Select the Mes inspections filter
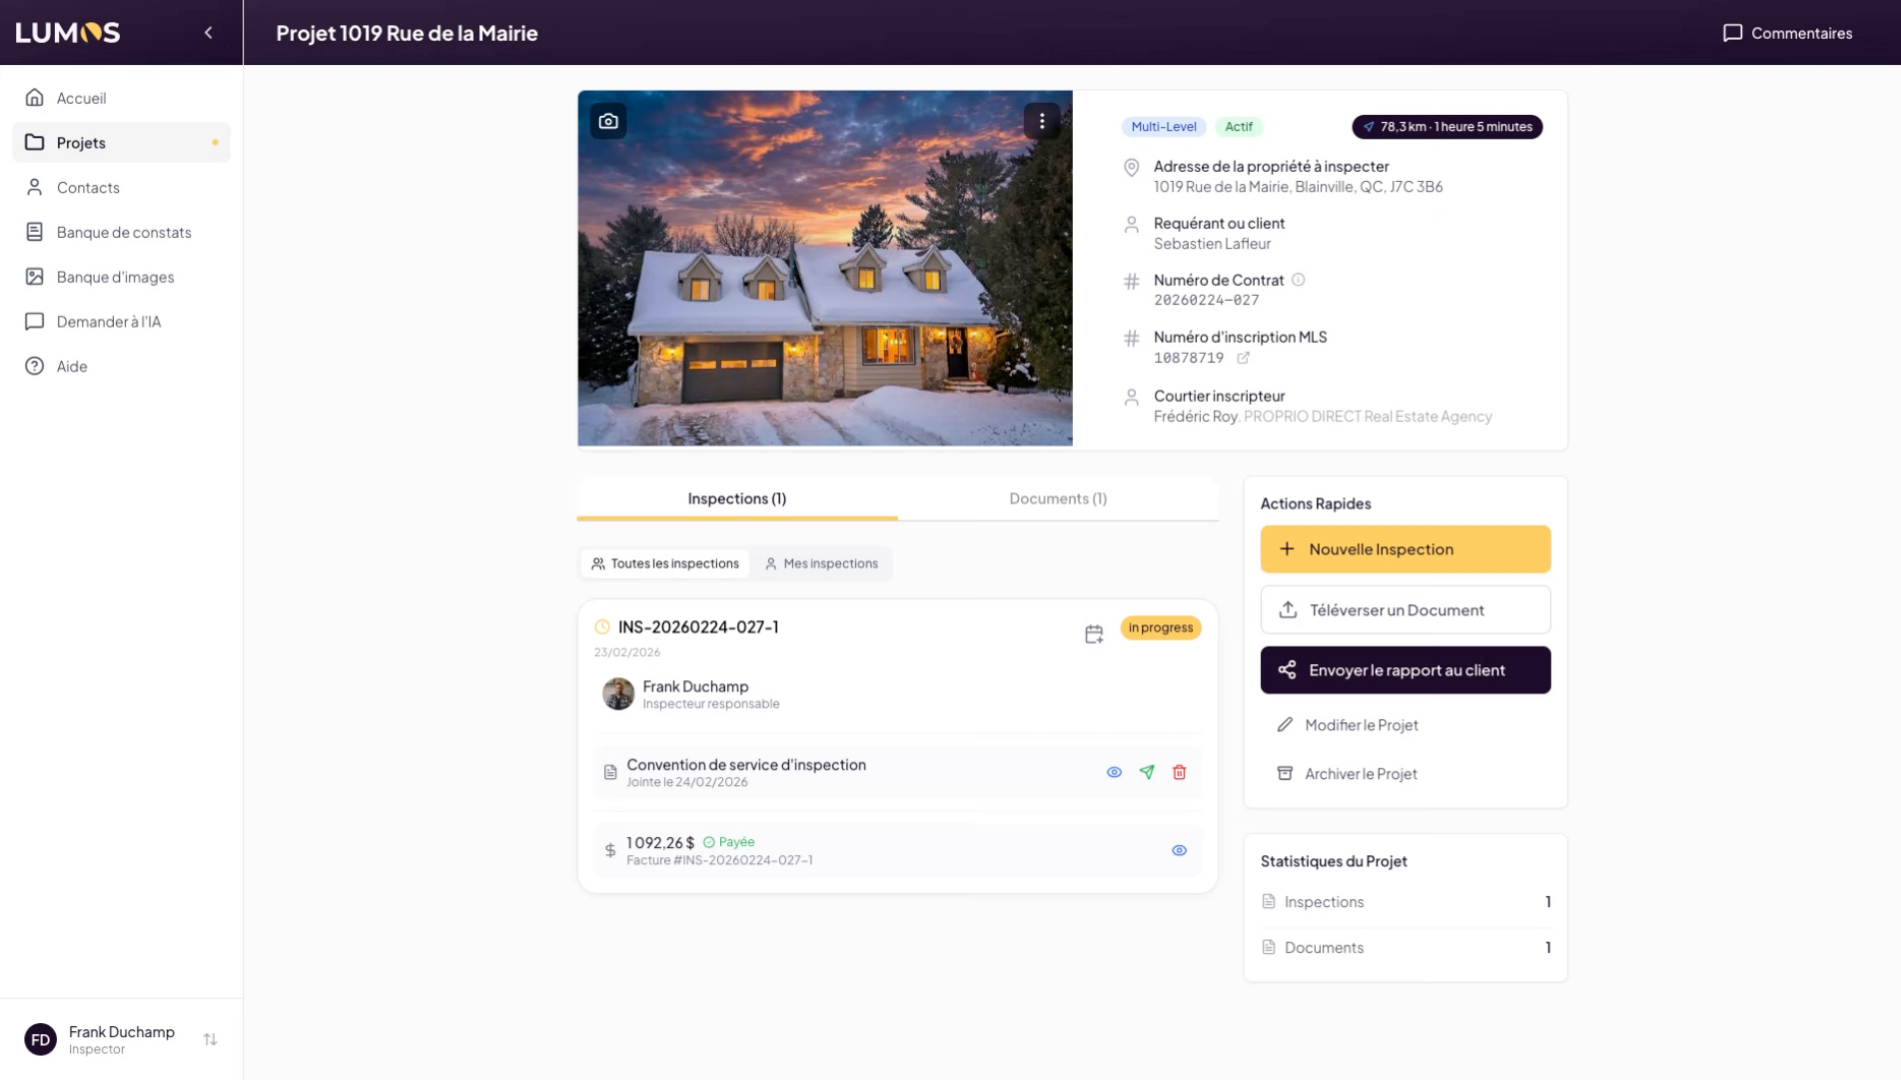Screen dimensions: 1901x1080 821,564
